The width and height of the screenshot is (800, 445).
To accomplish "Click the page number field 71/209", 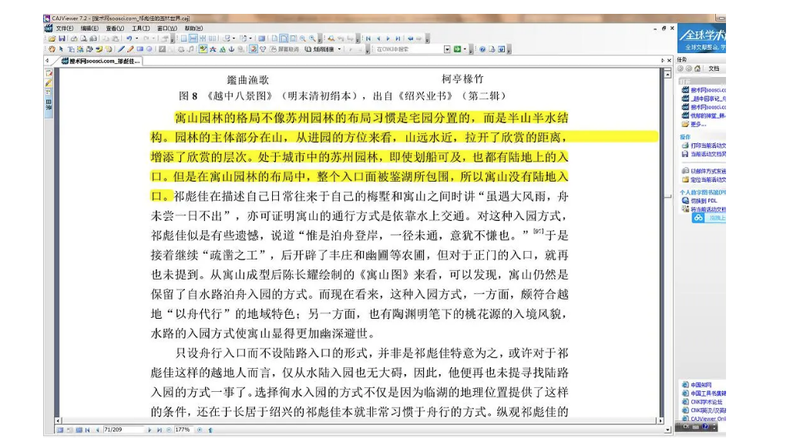I will 118,430.
